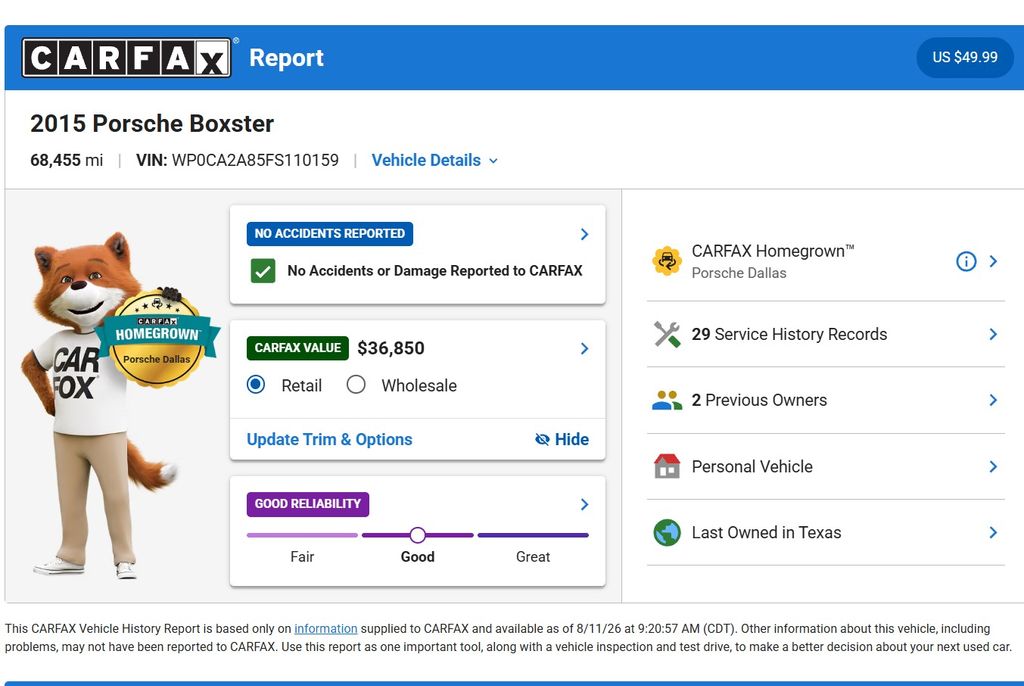Click the CARFAX Homegrown badge icon
The image size is (1024, 686).
tap(667, 261)
